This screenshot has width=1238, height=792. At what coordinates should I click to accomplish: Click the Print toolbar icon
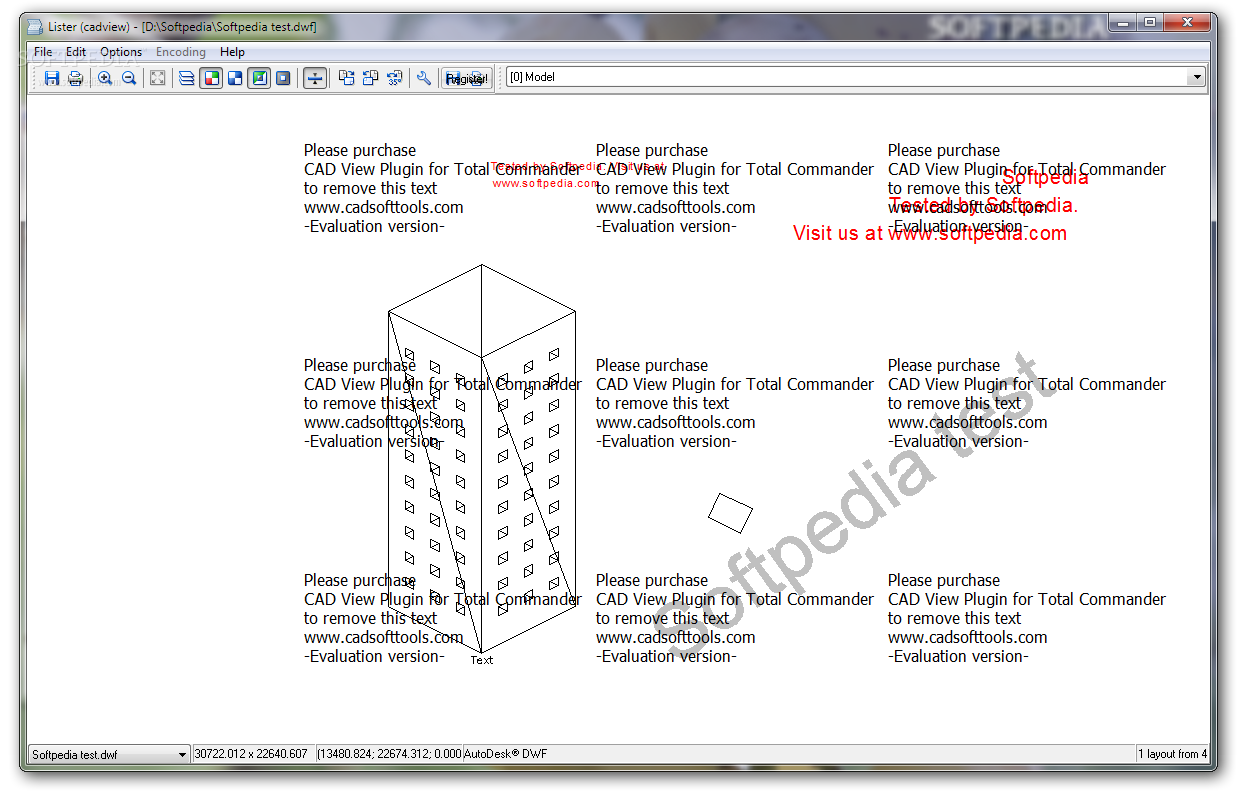tap(75, 78)
